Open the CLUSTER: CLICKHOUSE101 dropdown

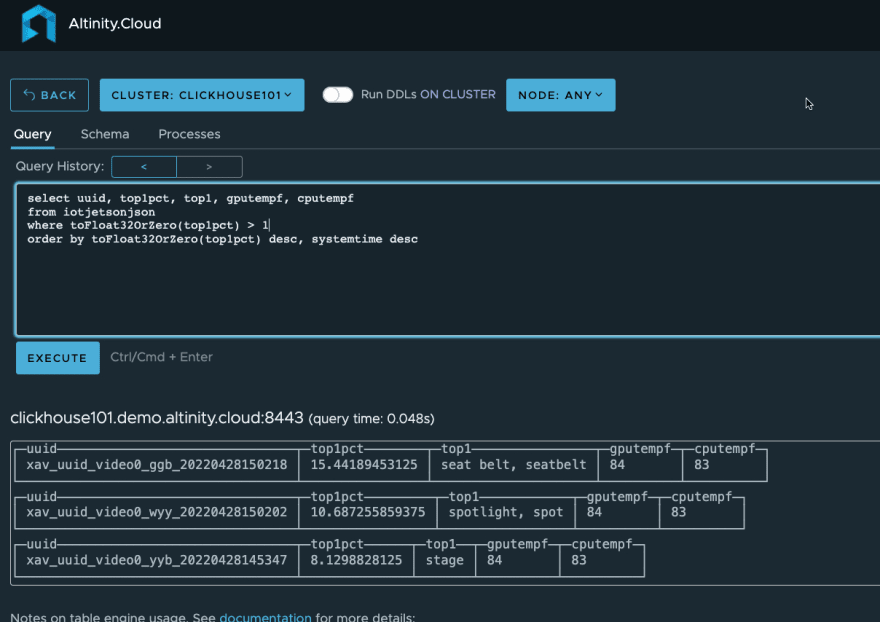[202, 95]
